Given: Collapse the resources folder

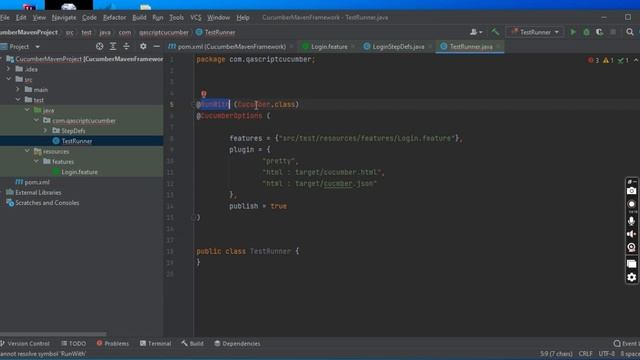Looking at the screenshot, I should [x=27, y=151].
